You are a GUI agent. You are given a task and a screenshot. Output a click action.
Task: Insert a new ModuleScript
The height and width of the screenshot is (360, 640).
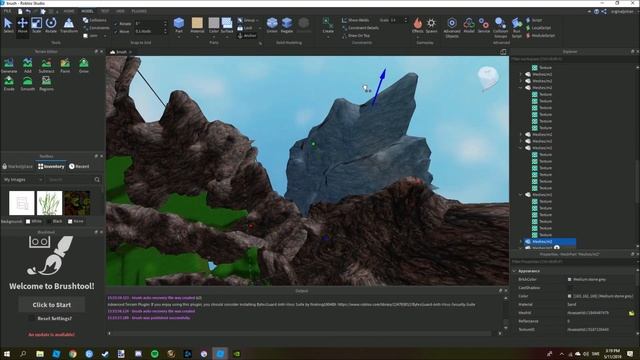pyautogui.click(x=540, y=36)
